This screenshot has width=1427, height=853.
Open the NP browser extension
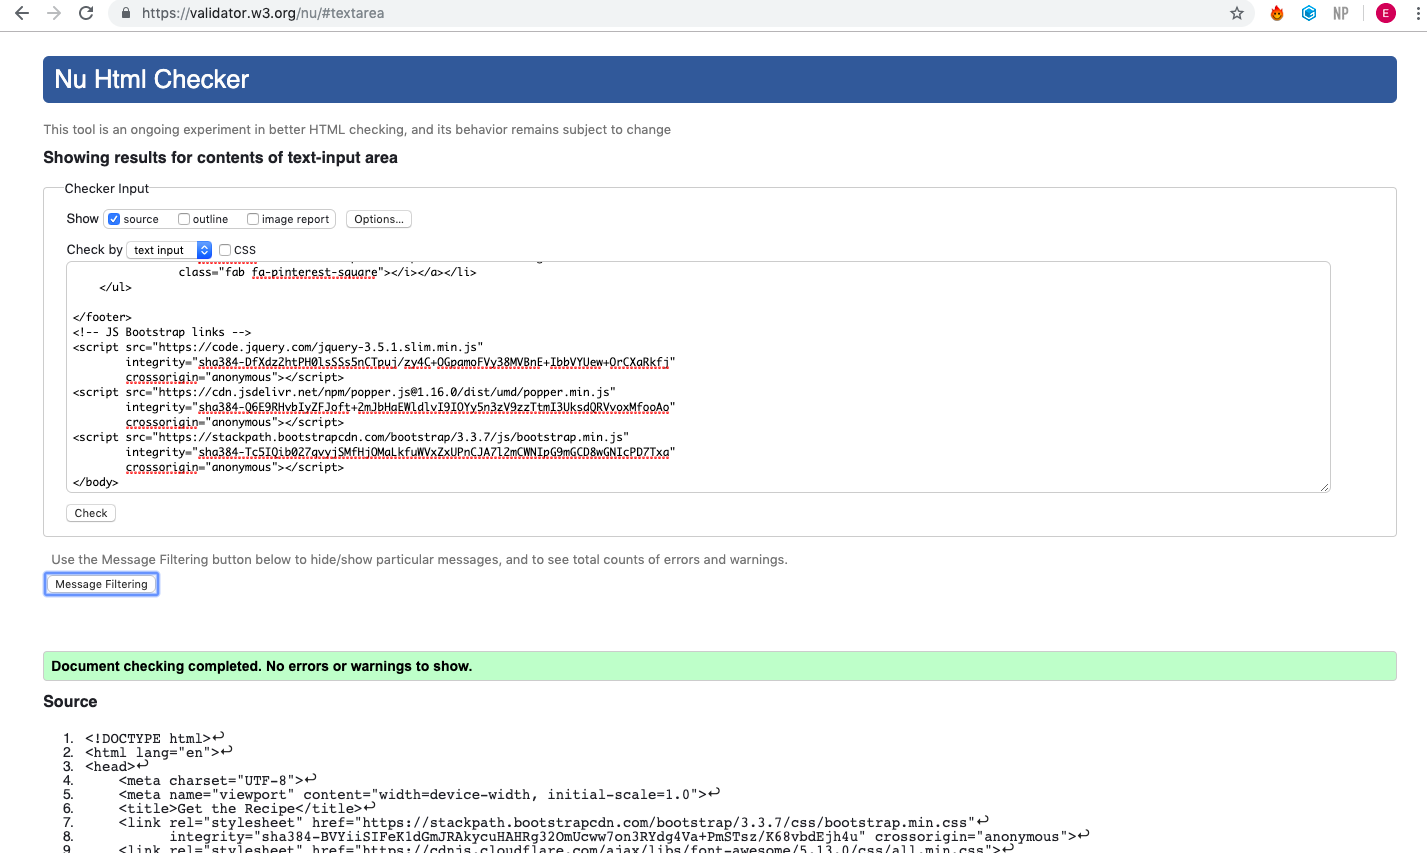pyautogui.click(x=1341, y=13)
